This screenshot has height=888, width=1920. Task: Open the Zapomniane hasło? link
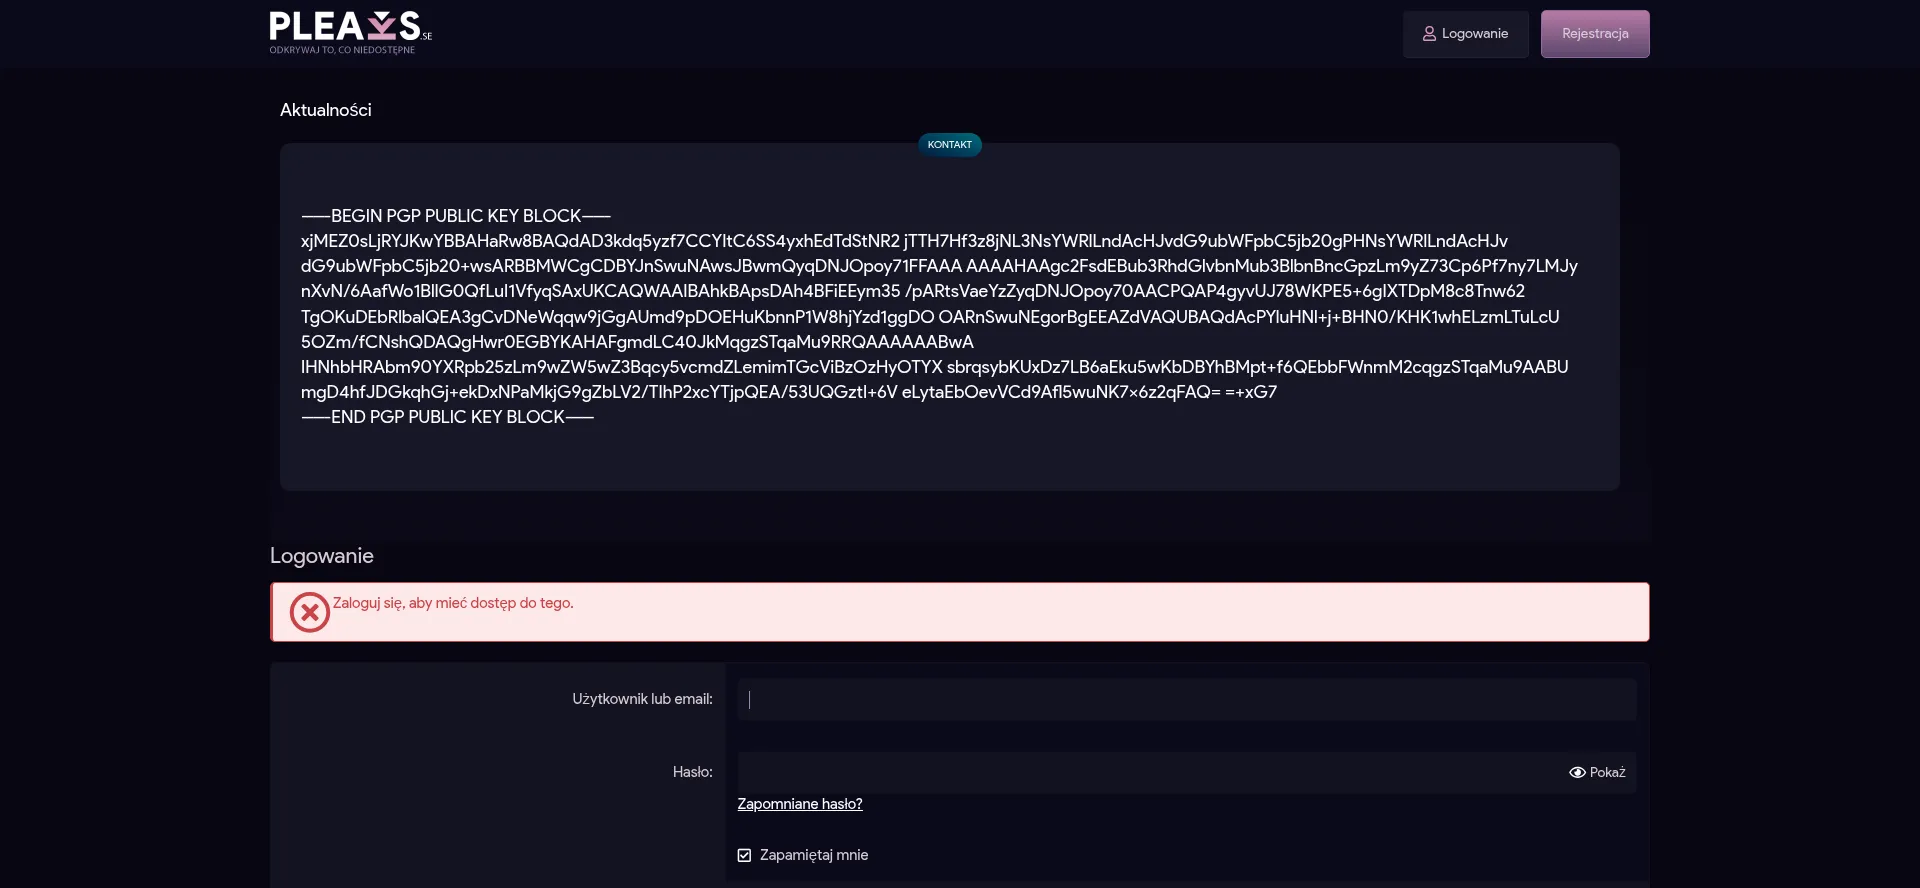[x=799, y=804]
